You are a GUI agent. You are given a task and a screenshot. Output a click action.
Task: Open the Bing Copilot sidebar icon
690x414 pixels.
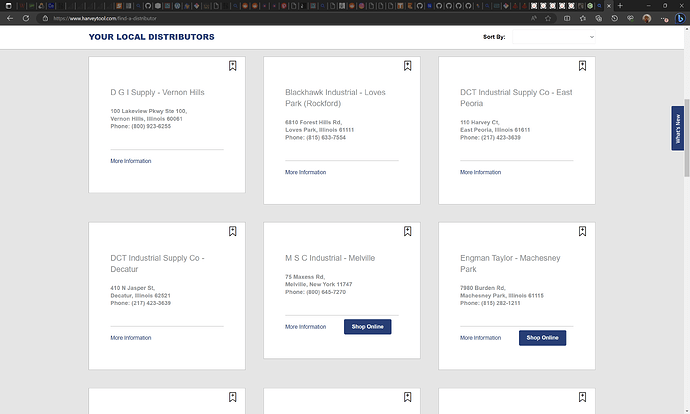[680, 18]
